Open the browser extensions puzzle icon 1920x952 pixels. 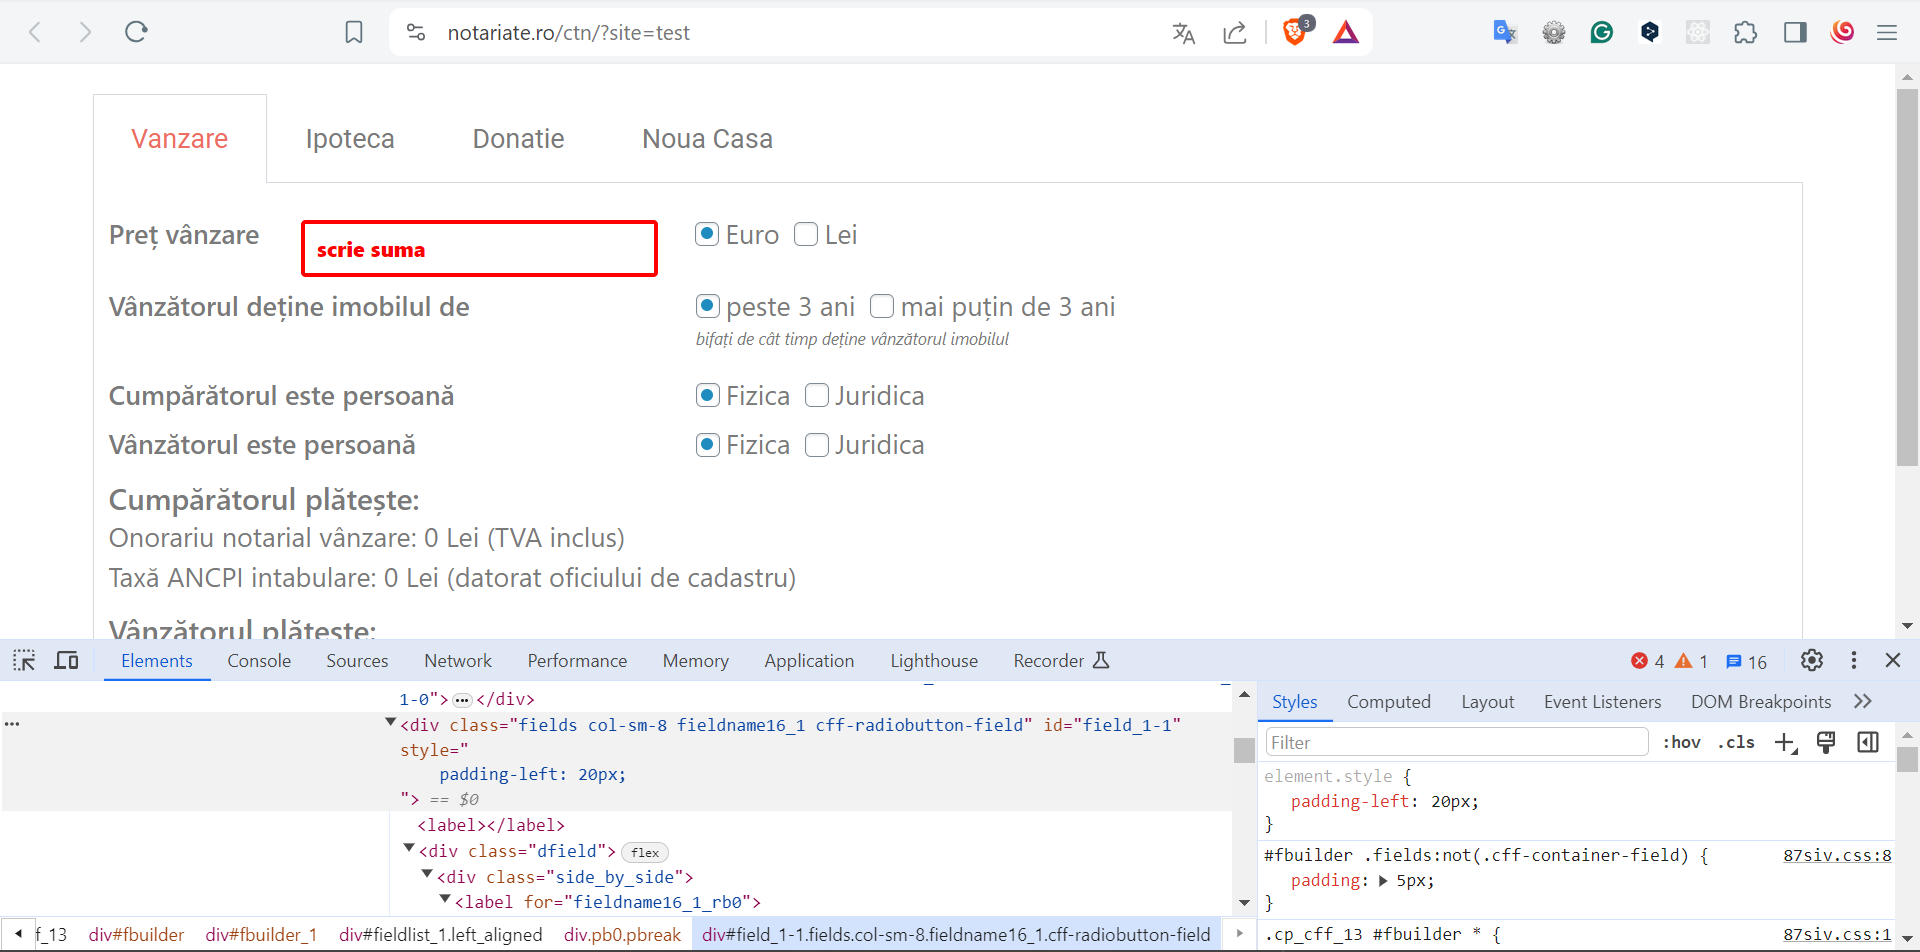point(1745,33)
